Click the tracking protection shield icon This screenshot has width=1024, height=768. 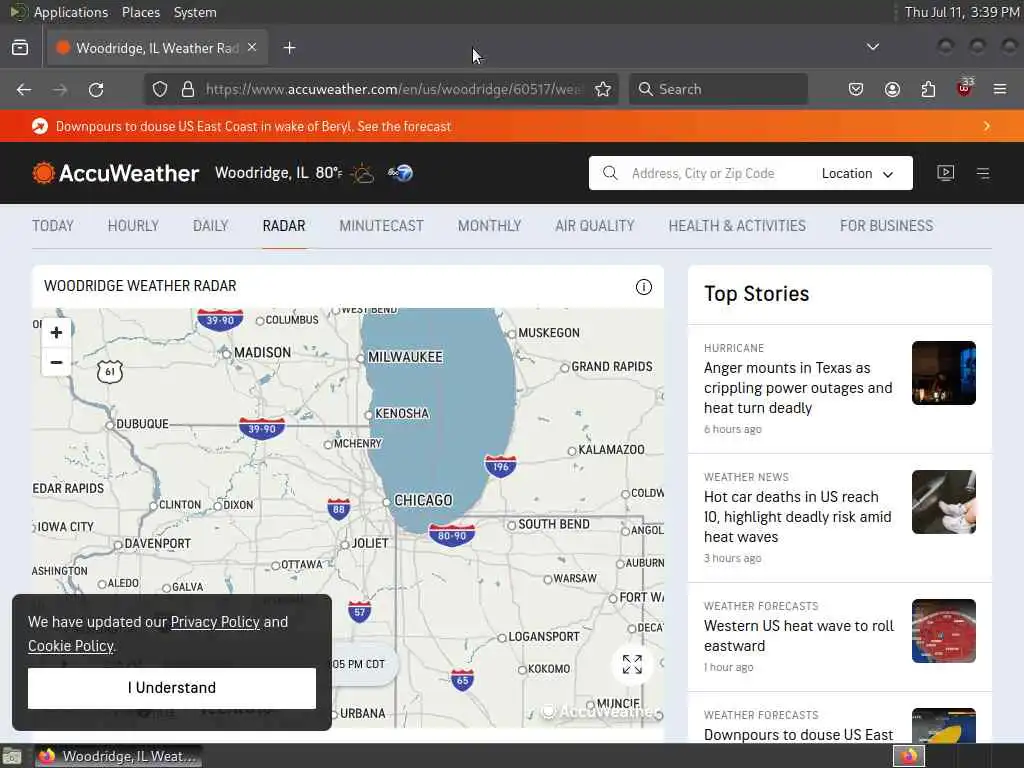coord(160,89)
